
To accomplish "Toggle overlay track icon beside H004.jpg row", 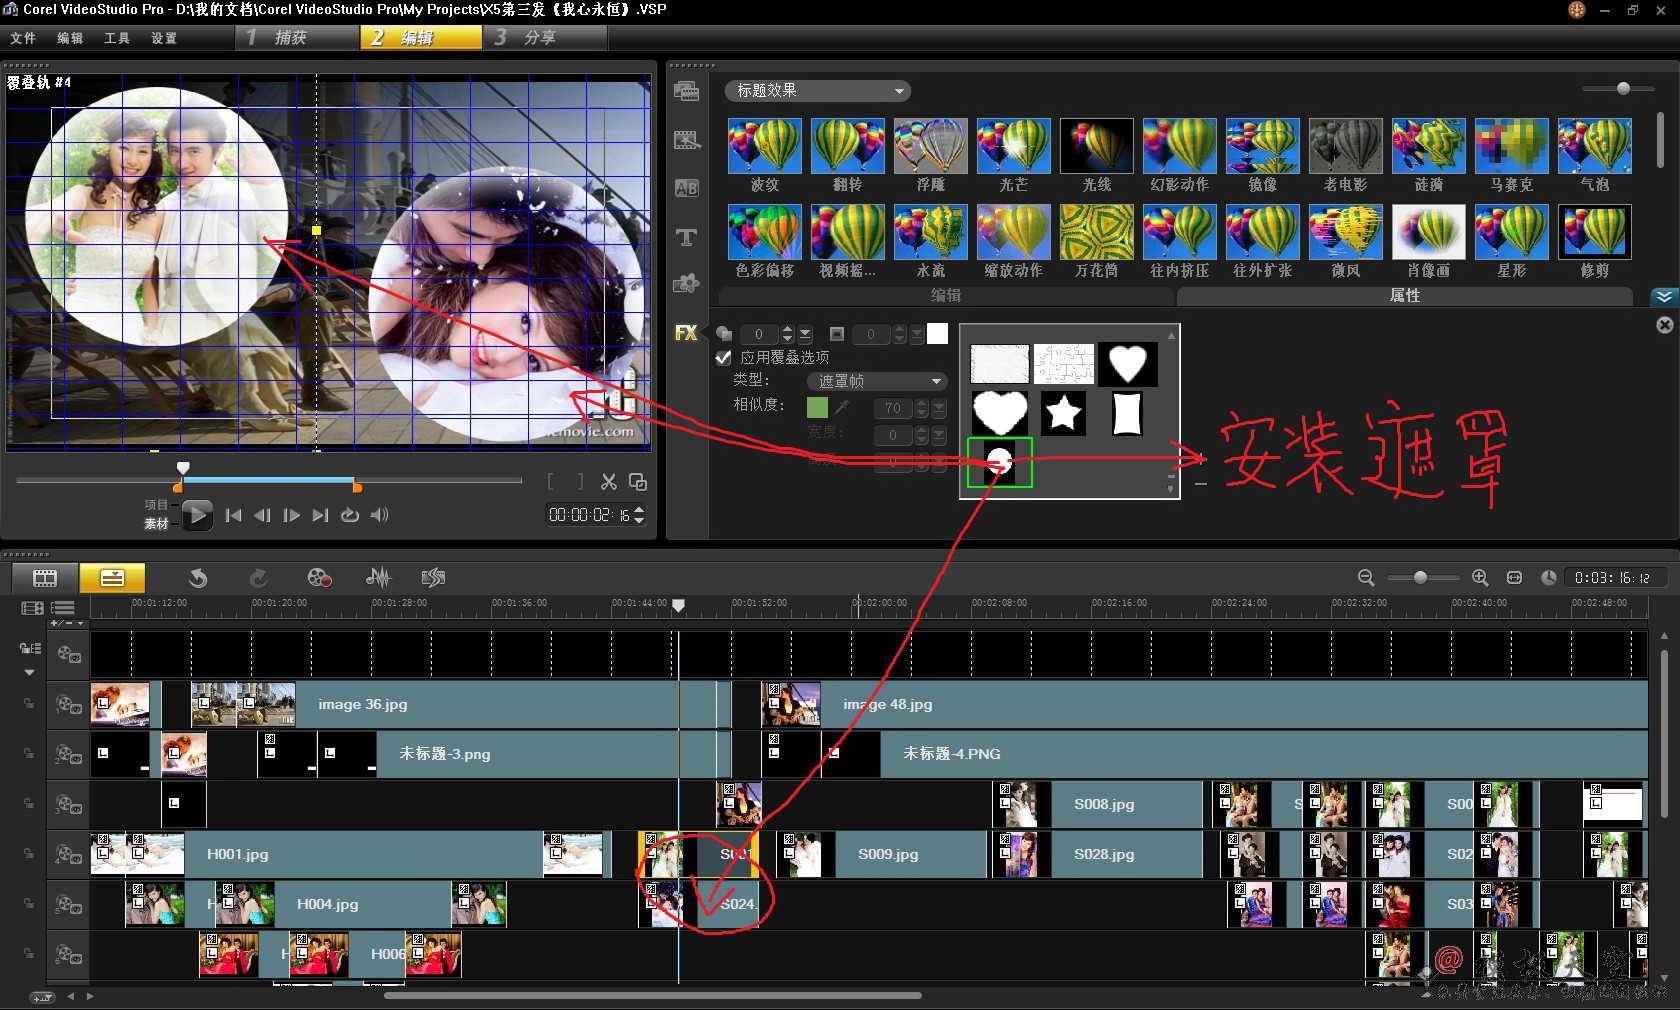I will coord(68,904).
